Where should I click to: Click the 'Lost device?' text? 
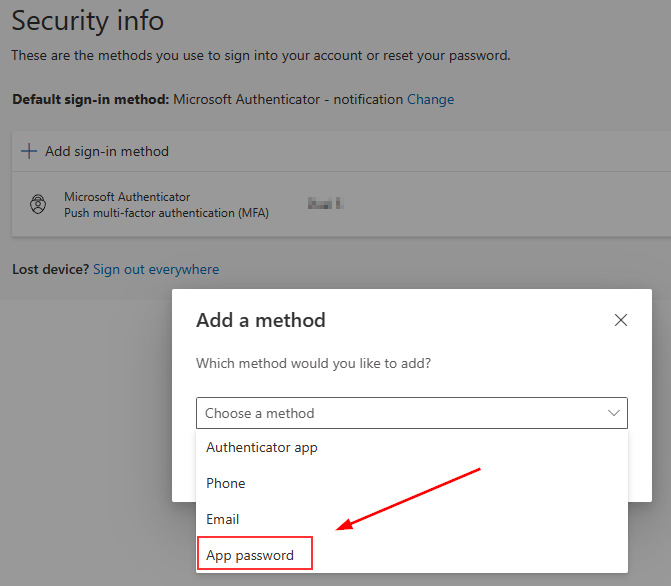click(x=50, y=269)
